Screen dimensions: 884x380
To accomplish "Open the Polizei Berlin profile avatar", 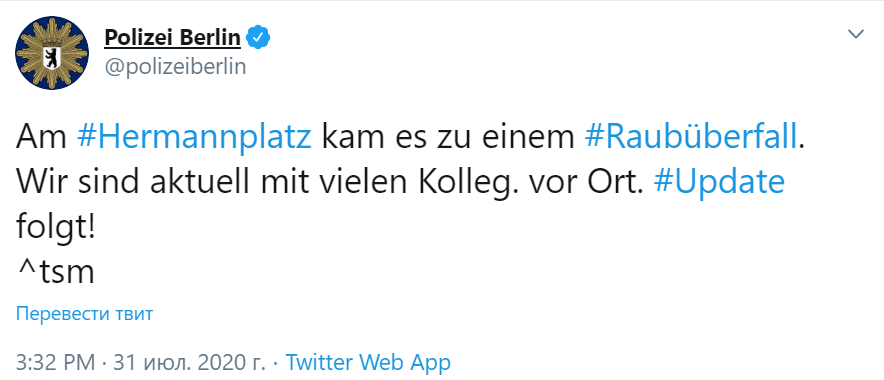I will pyautogui.click(x=51, y=53).
